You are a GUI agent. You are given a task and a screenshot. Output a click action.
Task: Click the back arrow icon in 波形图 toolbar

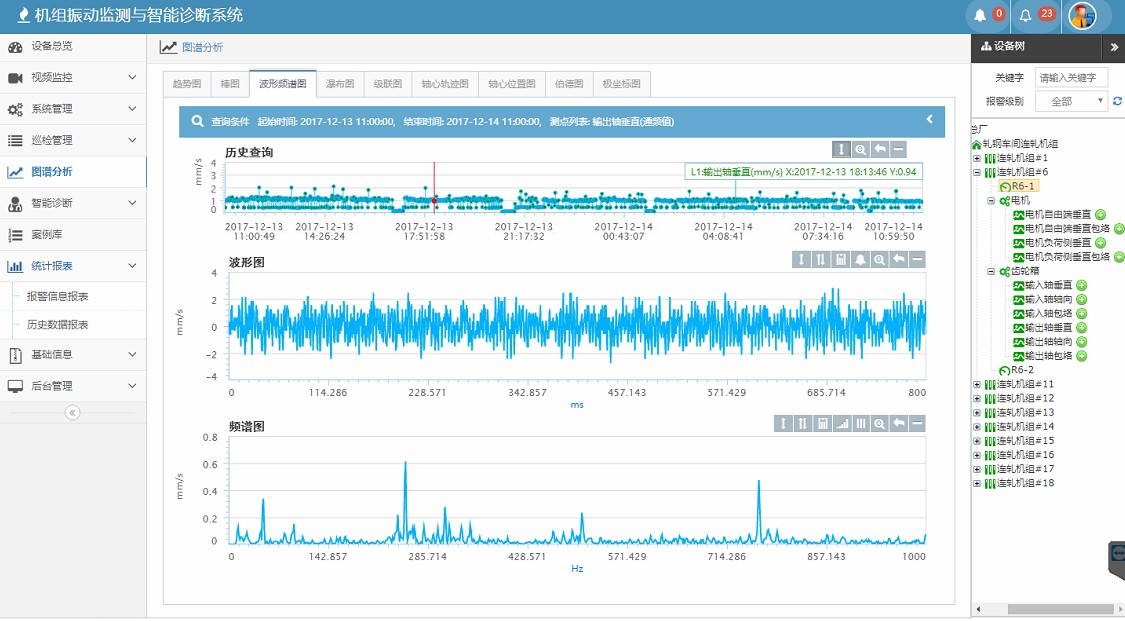pos(898,260)
